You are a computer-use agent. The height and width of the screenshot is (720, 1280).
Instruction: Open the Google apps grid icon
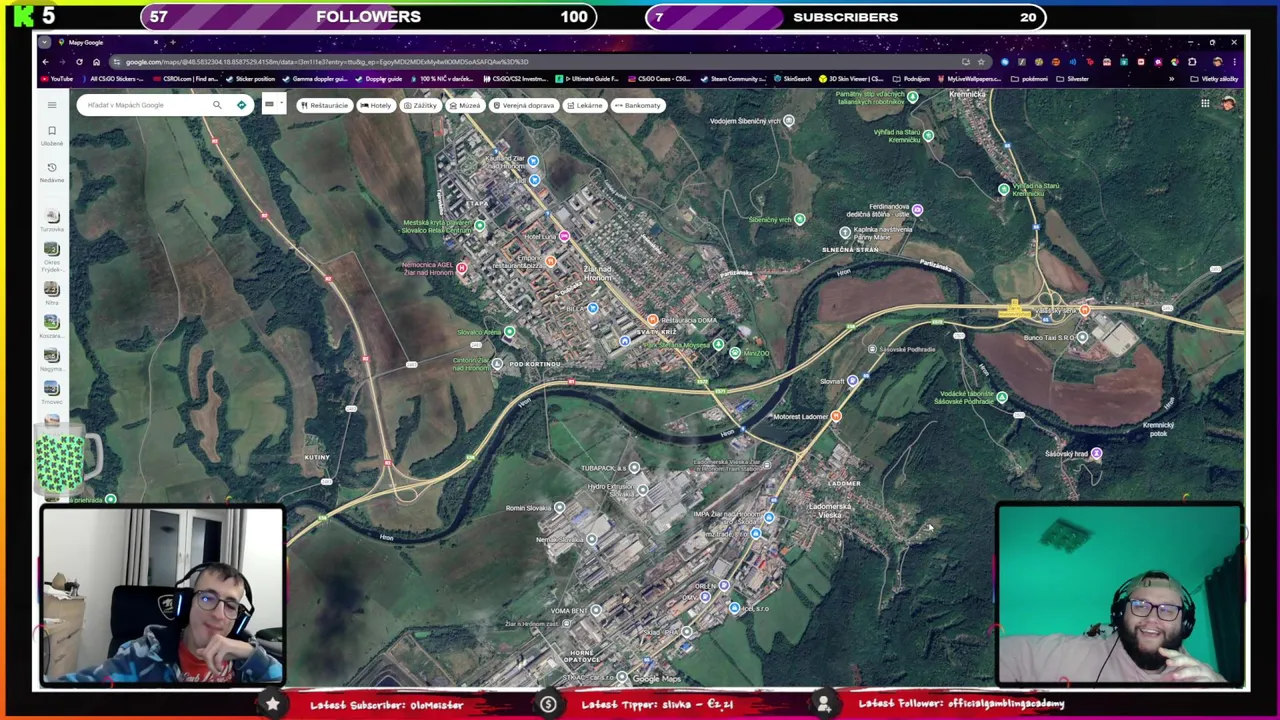1205,104
